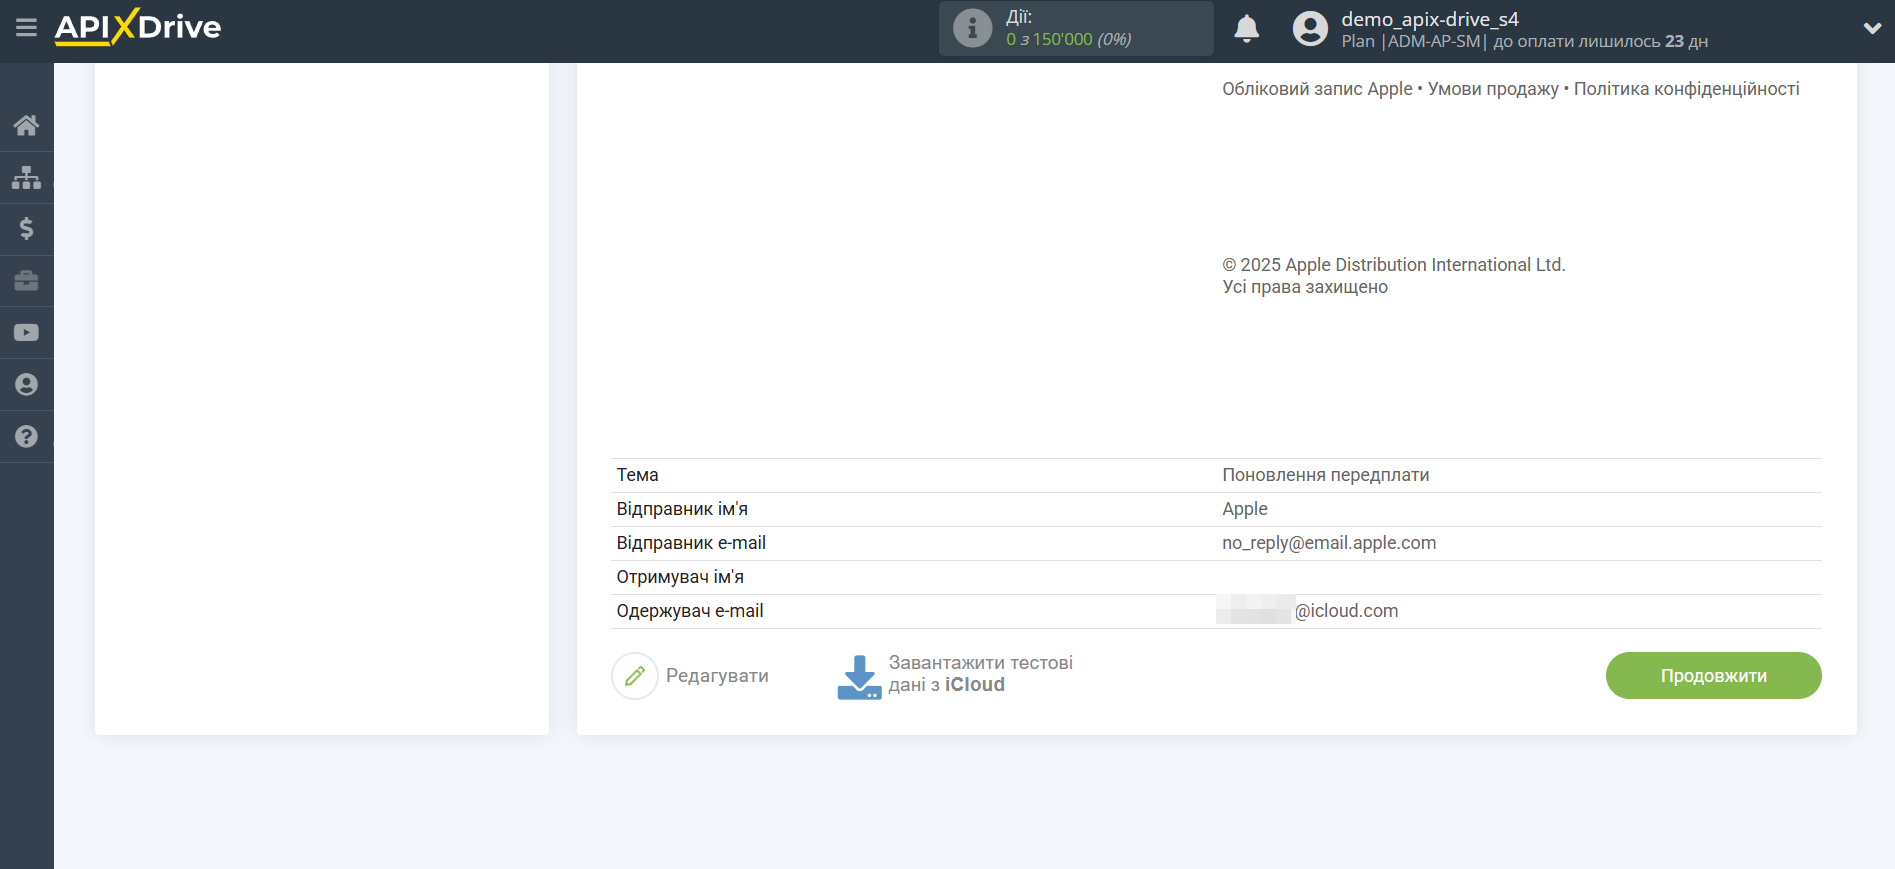The width and height of the screenshot is (1895, 869).
Task: Click the Відправник e-mail row label
Action: coord(691,543)
